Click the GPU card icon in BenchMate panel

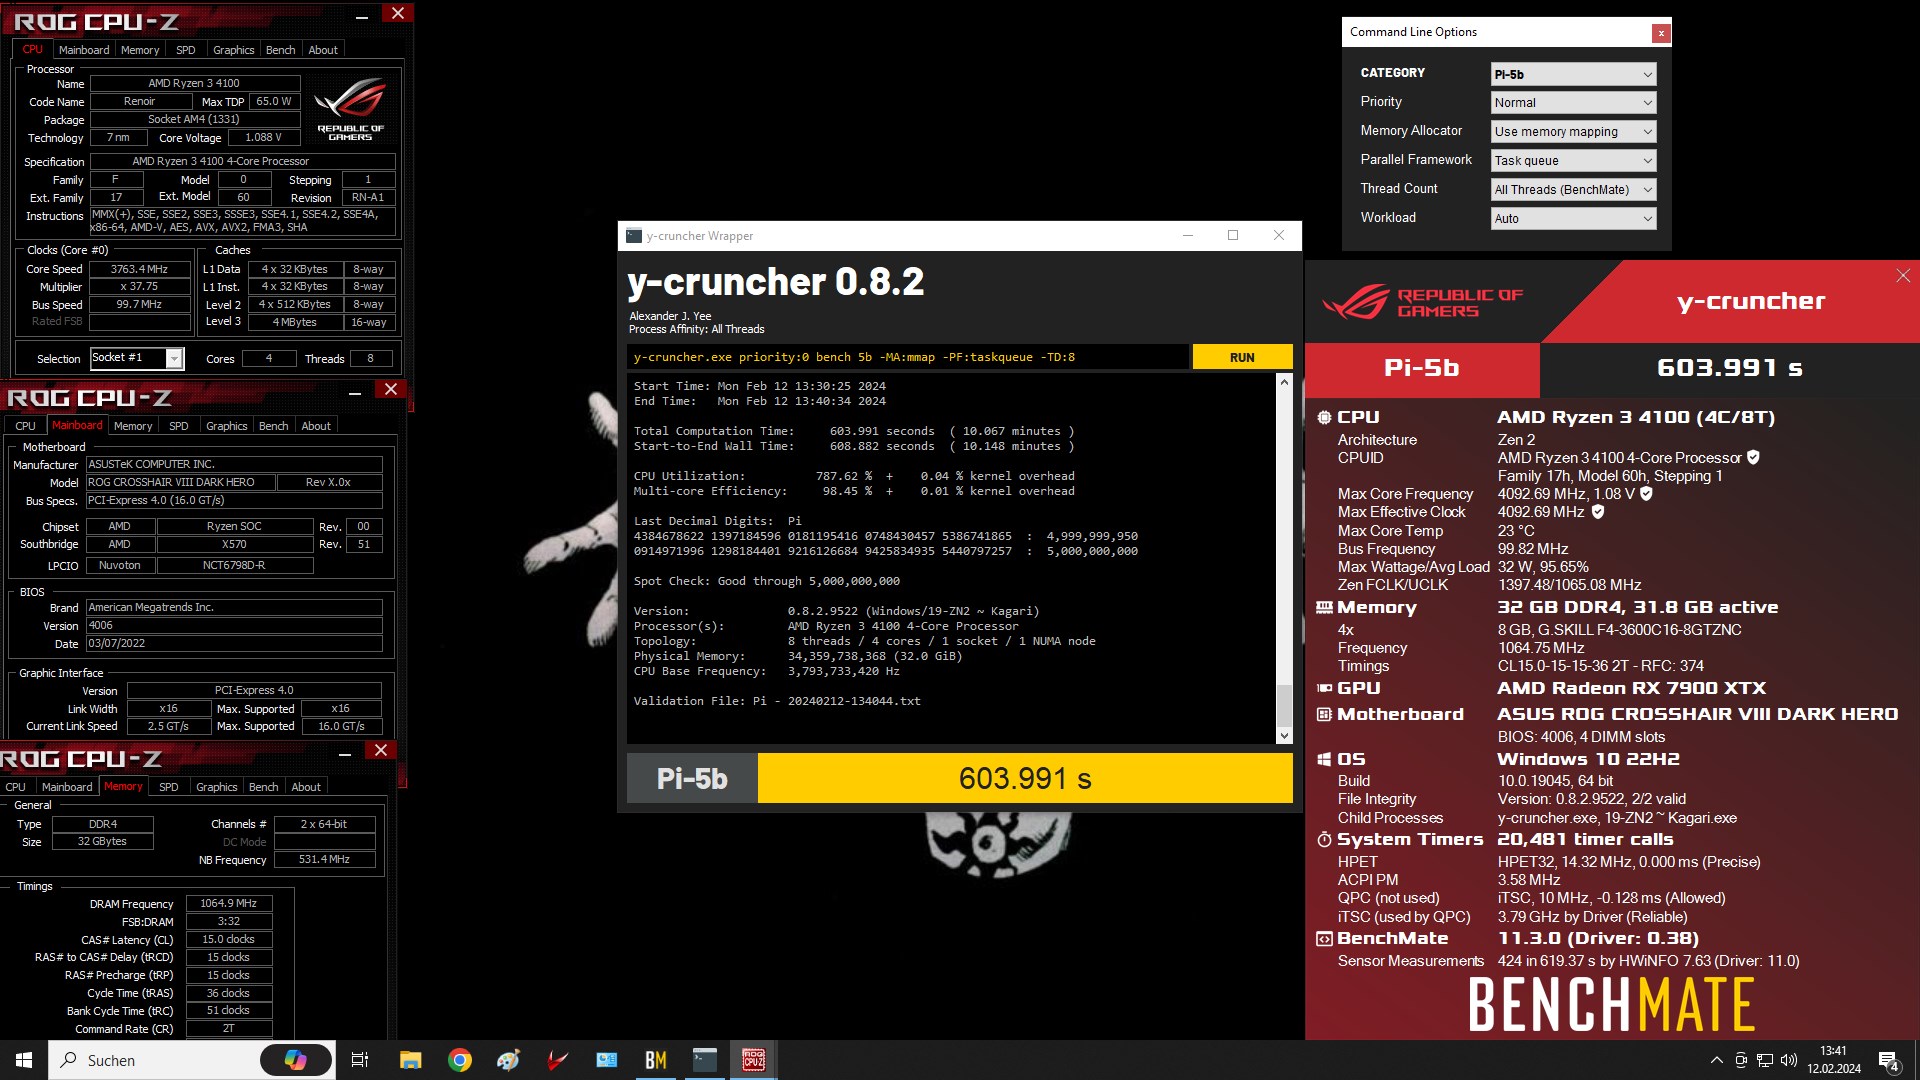click(1324, 688)
